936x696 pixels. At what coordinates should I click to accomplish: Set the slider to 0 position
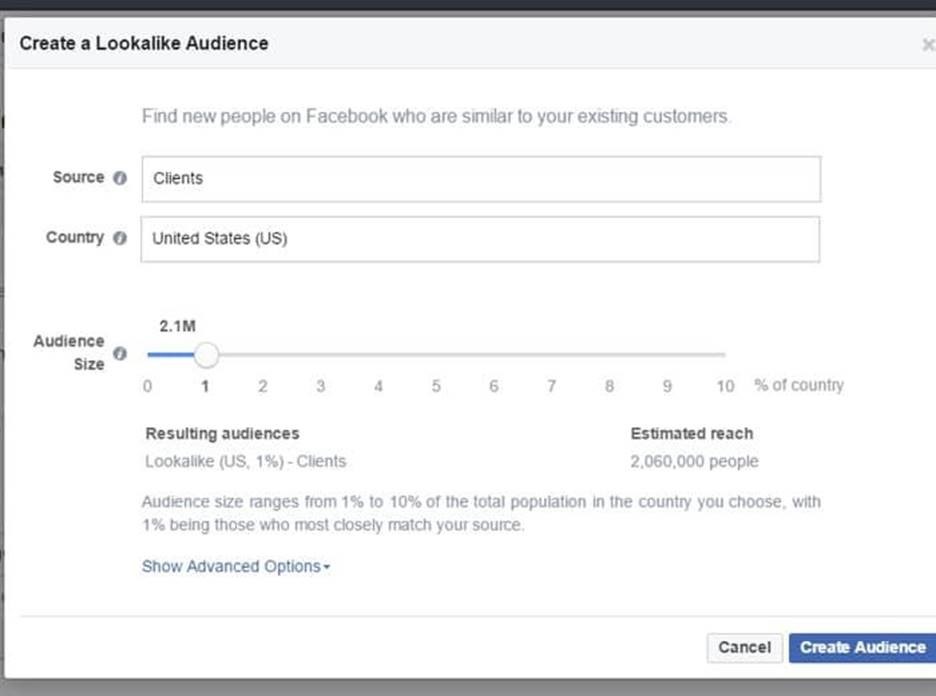click(x=148, y=355)
